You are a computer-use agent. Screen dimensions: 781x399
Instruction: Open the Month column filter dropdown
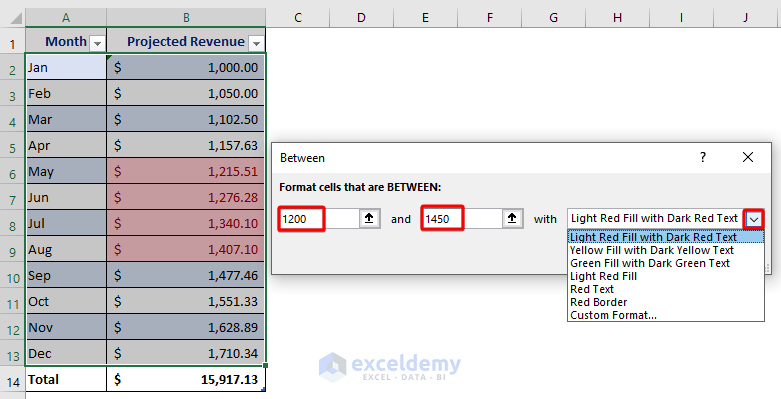click(x=97, y=44)
